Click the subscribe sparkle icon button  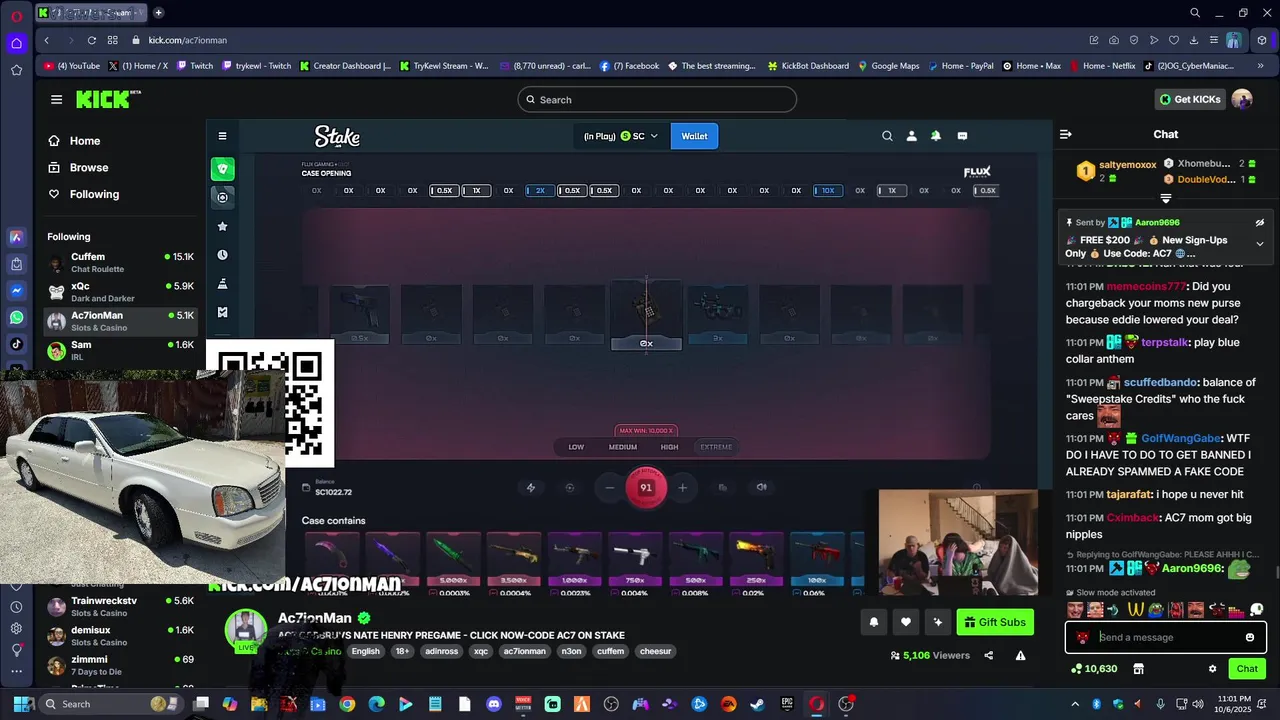tap(937, 622)
